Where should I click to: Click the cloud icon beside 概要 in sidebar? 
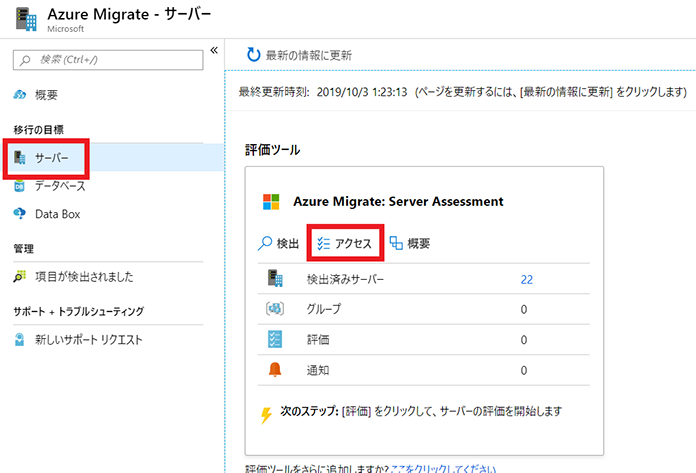[20, 95]
